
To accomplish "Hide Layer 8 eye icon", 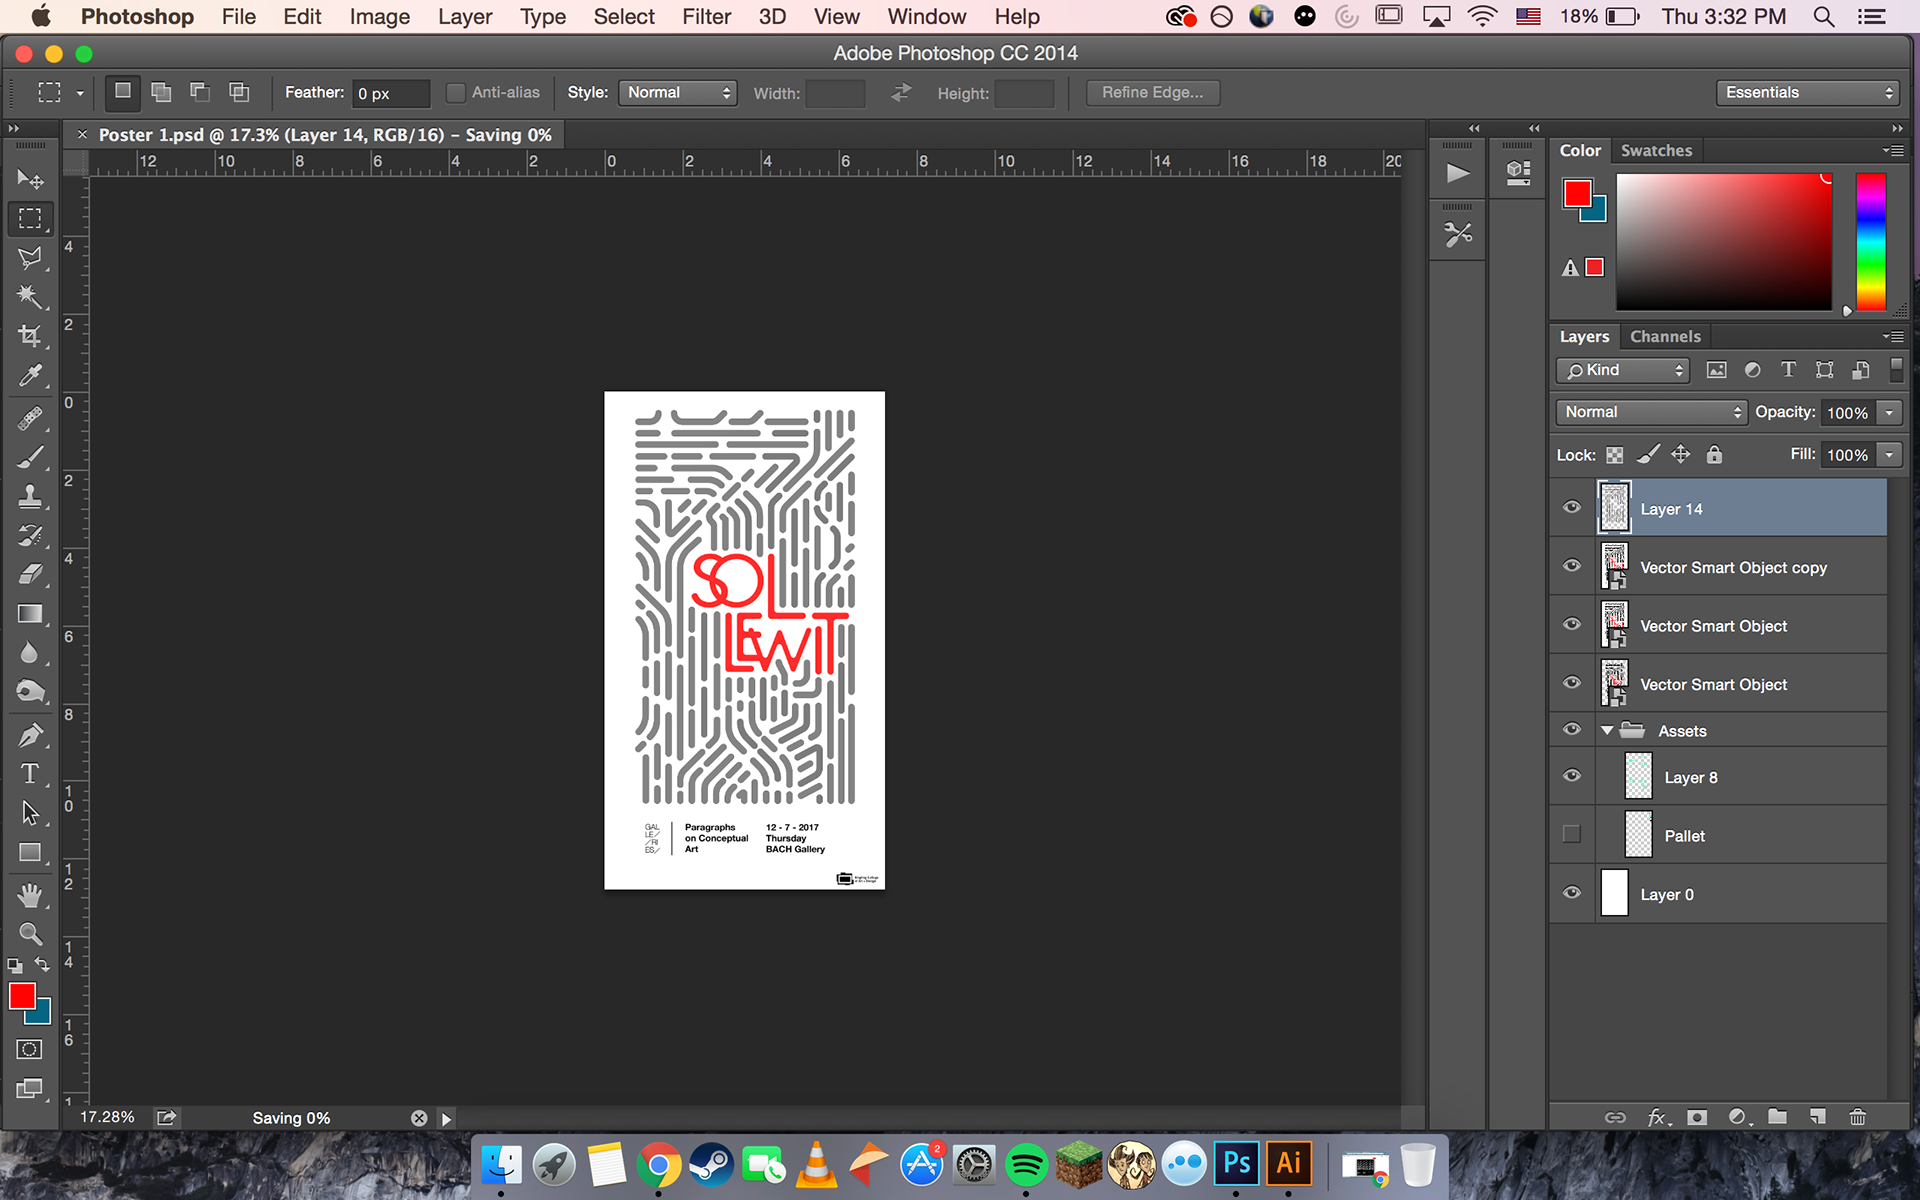I will [1572, 776].
